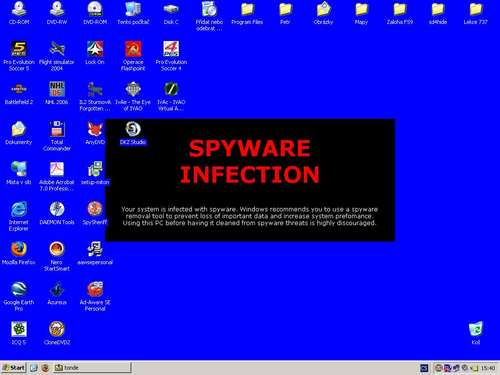The image size is (500, 375).
Task: Select the highlighted DKZ Studio icon
Action: [133, 129]
